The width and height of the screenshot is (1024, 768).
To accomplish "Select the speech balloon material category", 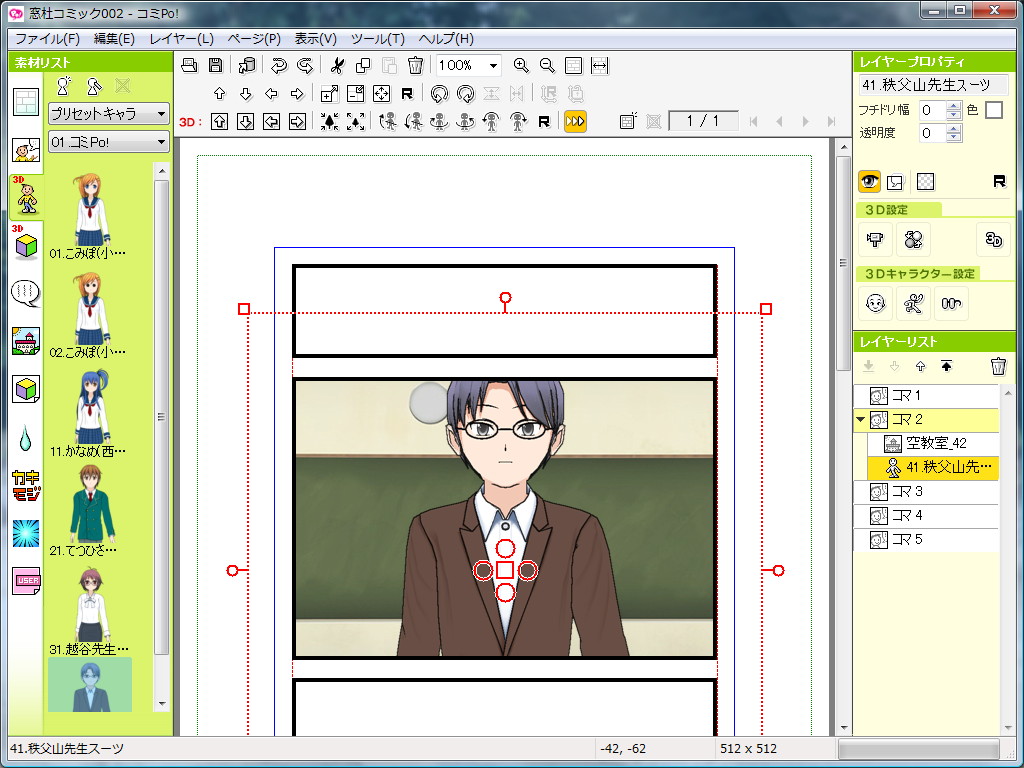I will [x=26, y=293].
